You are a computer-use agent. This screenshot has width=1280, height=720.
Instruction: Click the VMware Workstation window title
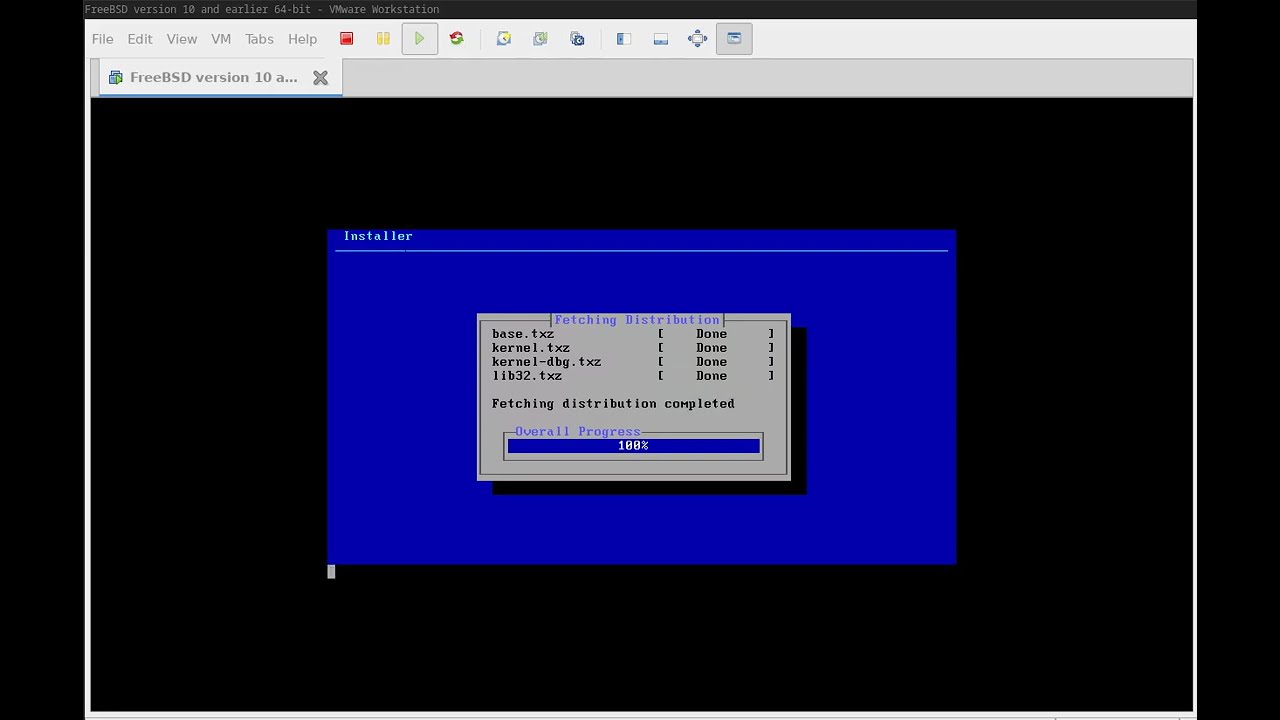click(262, 9)
